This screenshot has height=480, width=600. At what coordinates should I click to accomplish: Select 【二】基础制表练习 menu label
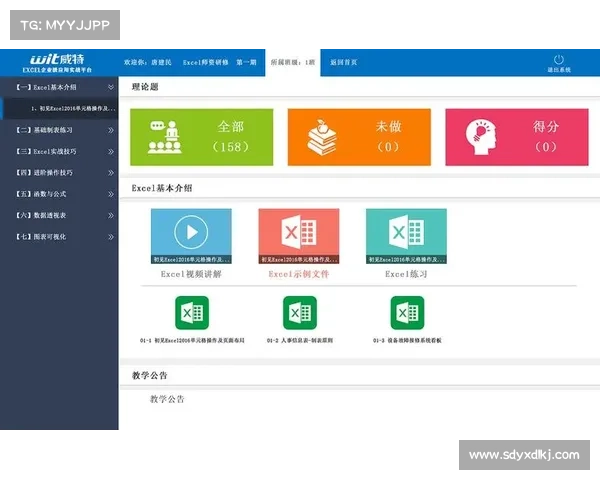pos(44,130)
